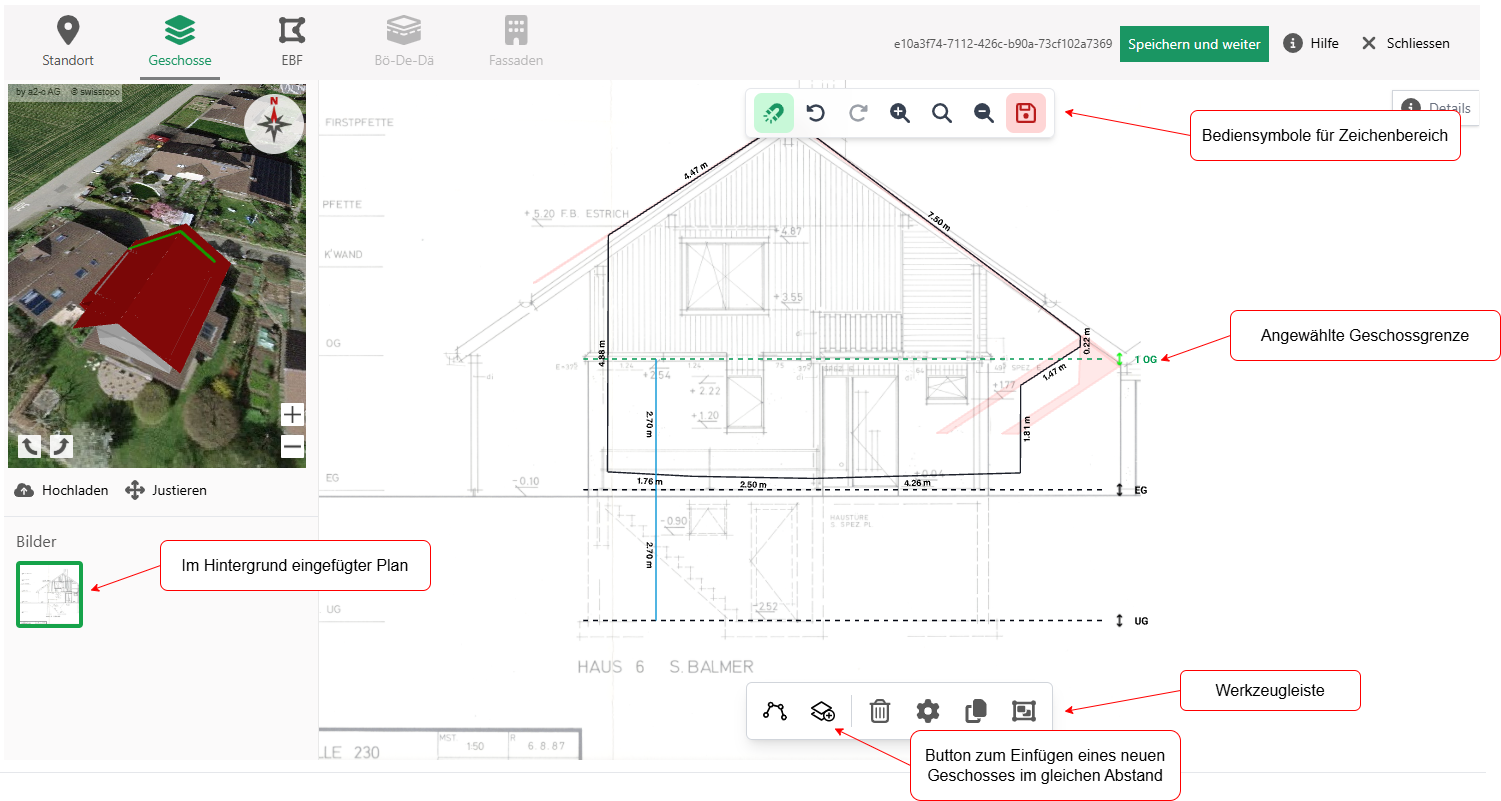The image size is (1501, 801).
Task: Select the polygon drawing tool
Action: pos(775,711)
